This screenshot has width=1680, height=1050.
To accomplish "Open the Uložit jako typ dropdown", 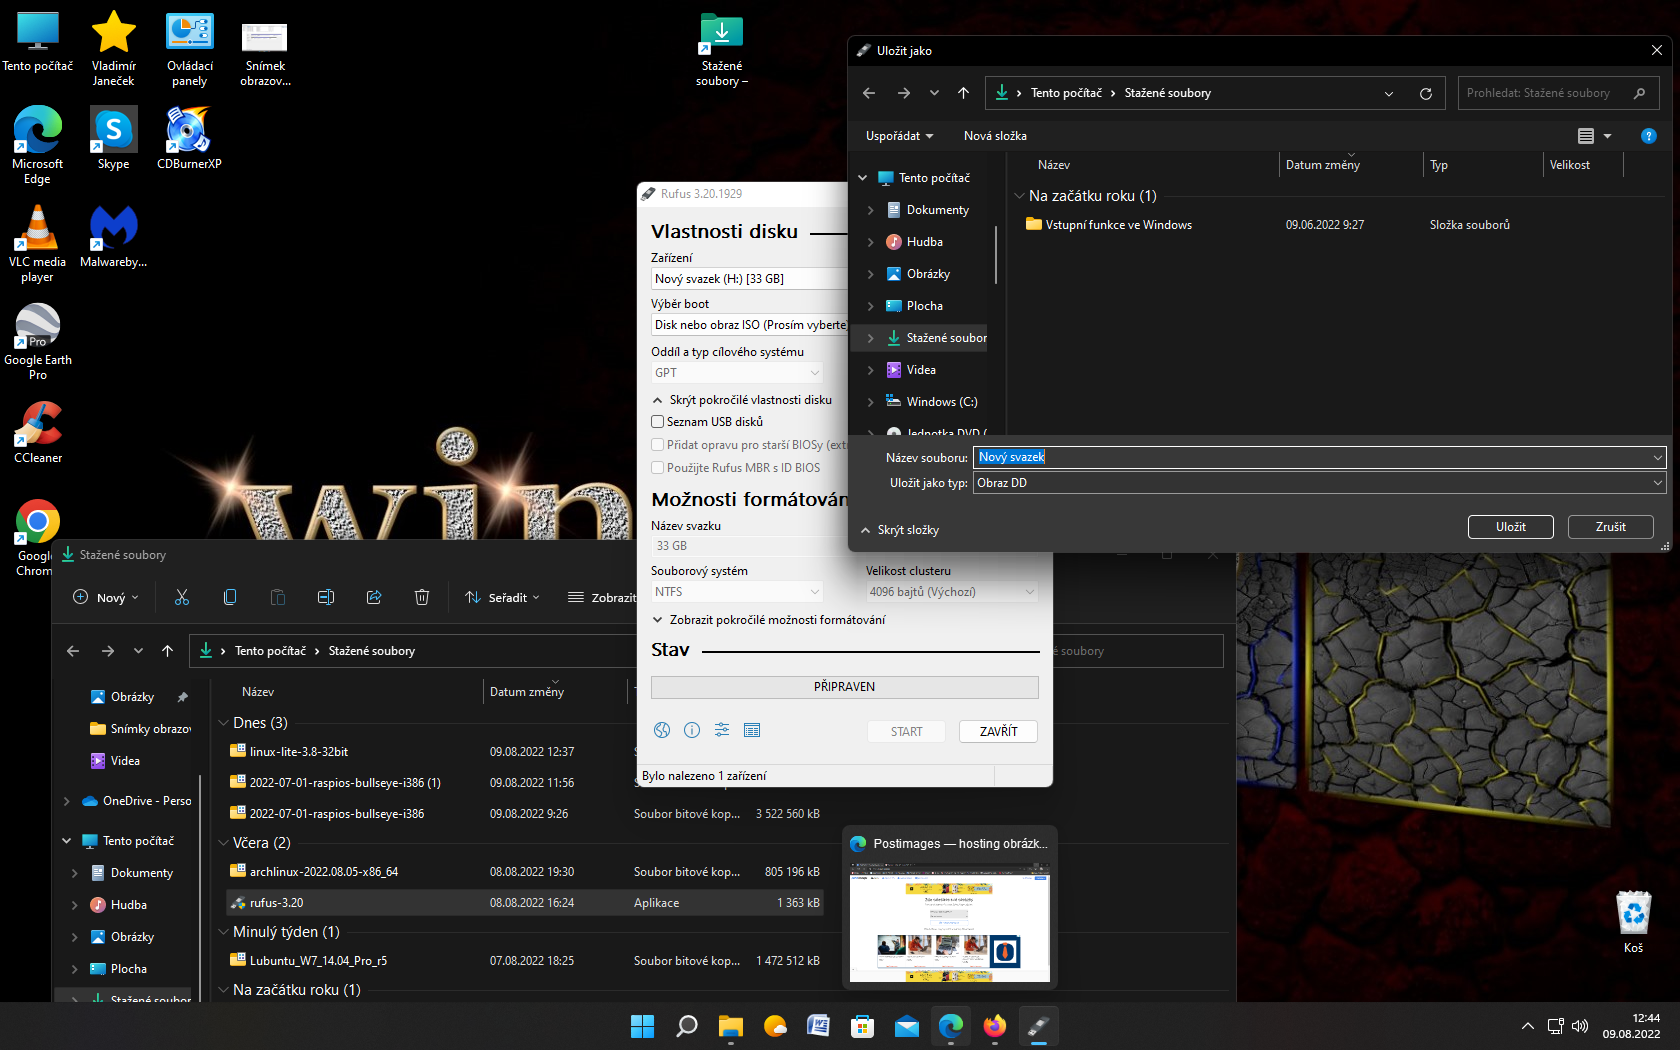I will pos(1320,483).
